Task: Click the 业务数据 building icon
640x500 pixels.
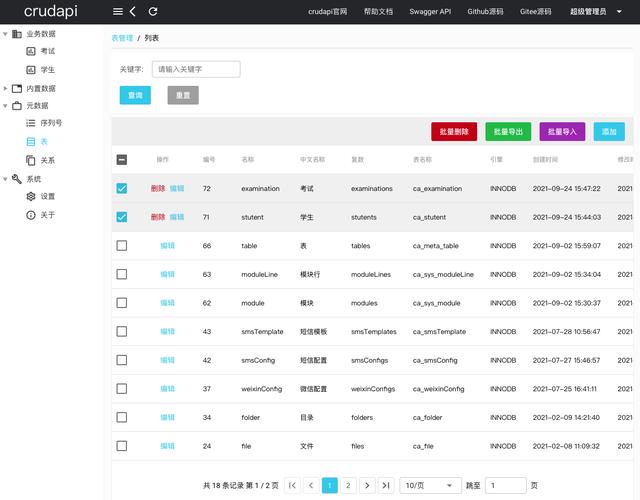Action: 17,34
